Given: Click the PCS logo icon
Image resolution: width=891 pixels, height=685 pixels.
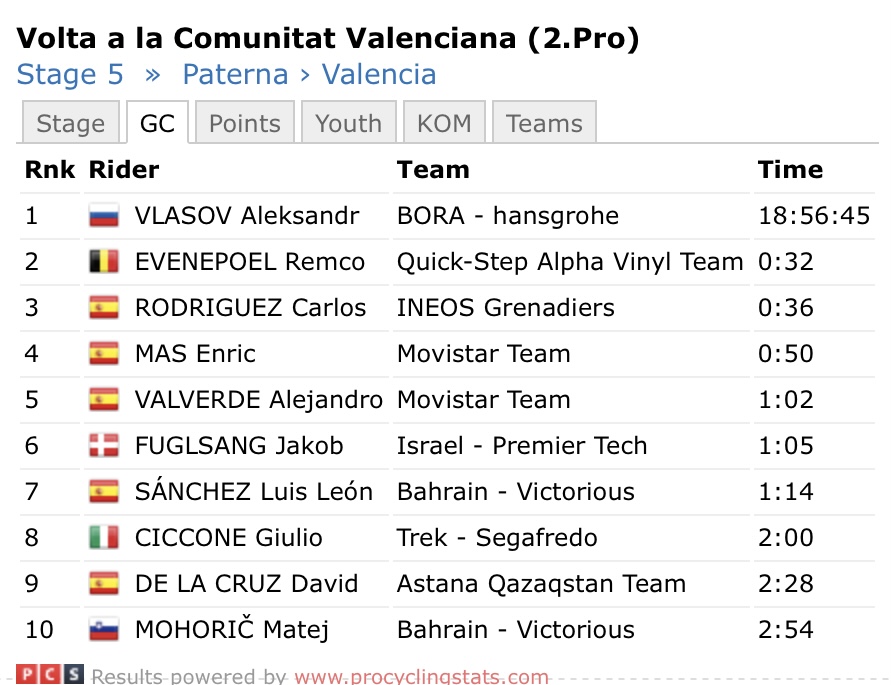Looking at the screenshot, I should tap(50, 675).
